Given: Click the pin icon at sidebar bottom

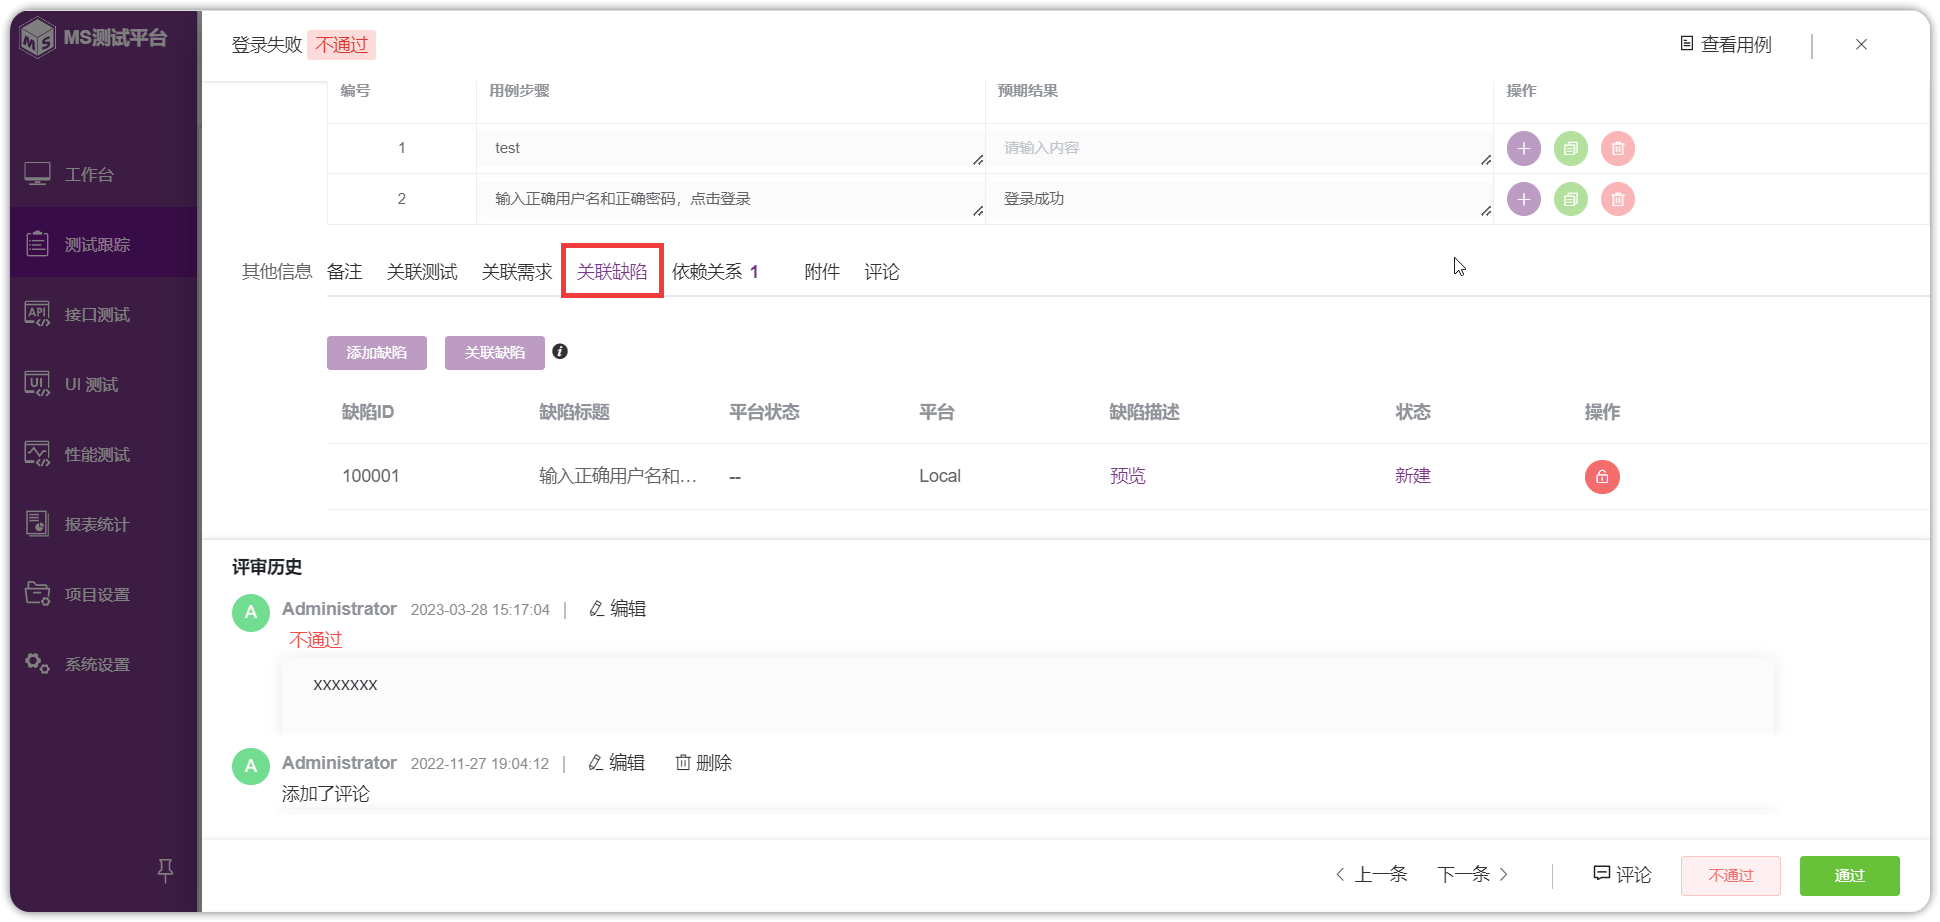Looking at the screenshot, I should tap(166, 870).
